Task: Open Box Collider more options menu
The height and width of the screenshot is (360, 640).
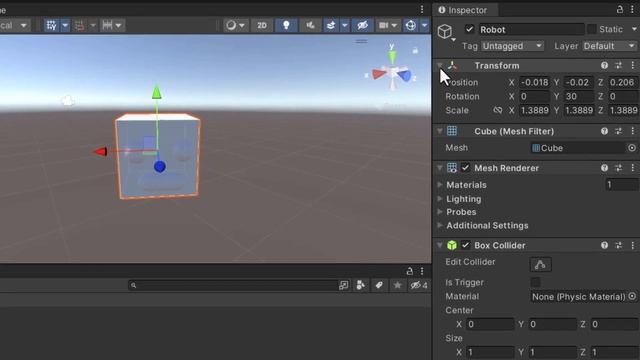Action: pyautogui.click(x=632, y=245)
